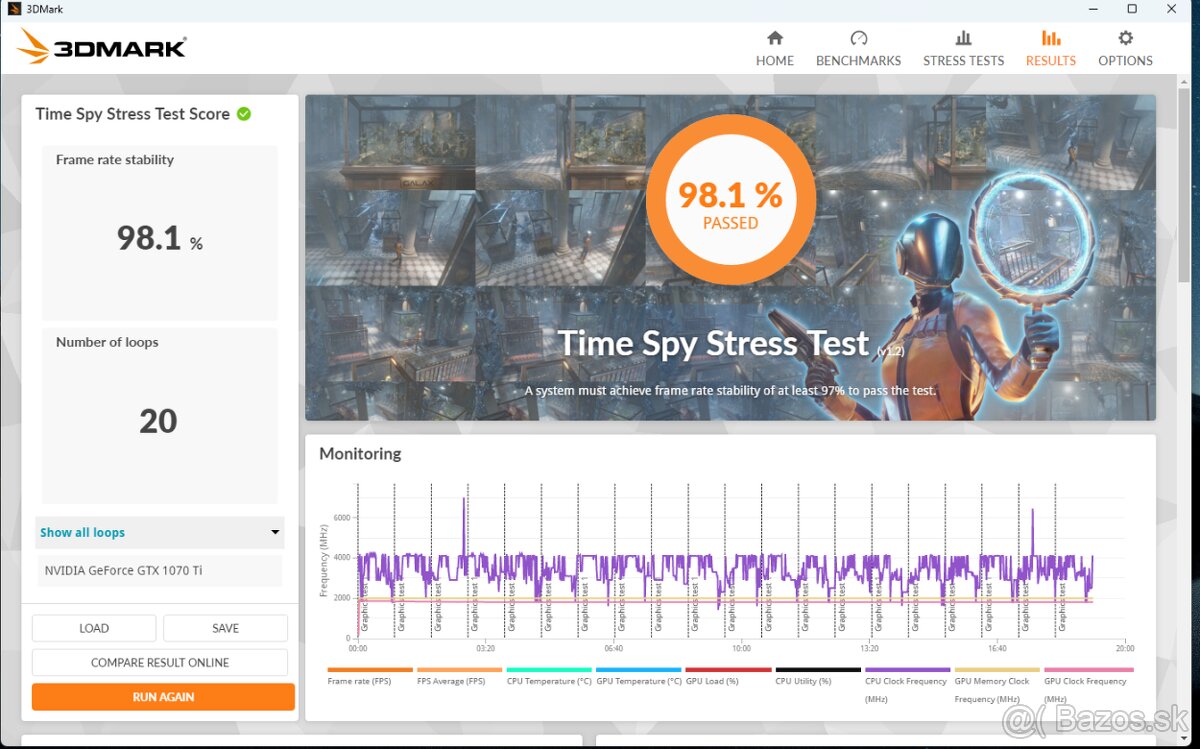
Task: Click the dropdown arrow beside Show all loops
Action: [275, 533]
